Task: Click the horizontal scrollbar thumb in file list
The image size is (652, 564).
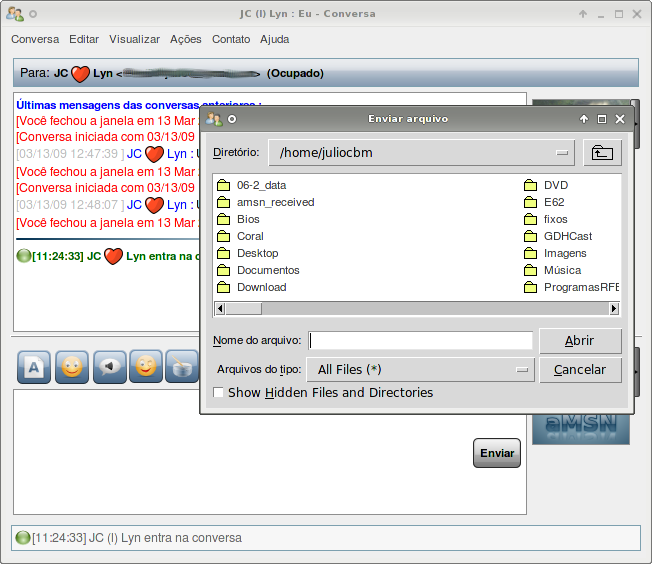Action: tap(243, 309)
